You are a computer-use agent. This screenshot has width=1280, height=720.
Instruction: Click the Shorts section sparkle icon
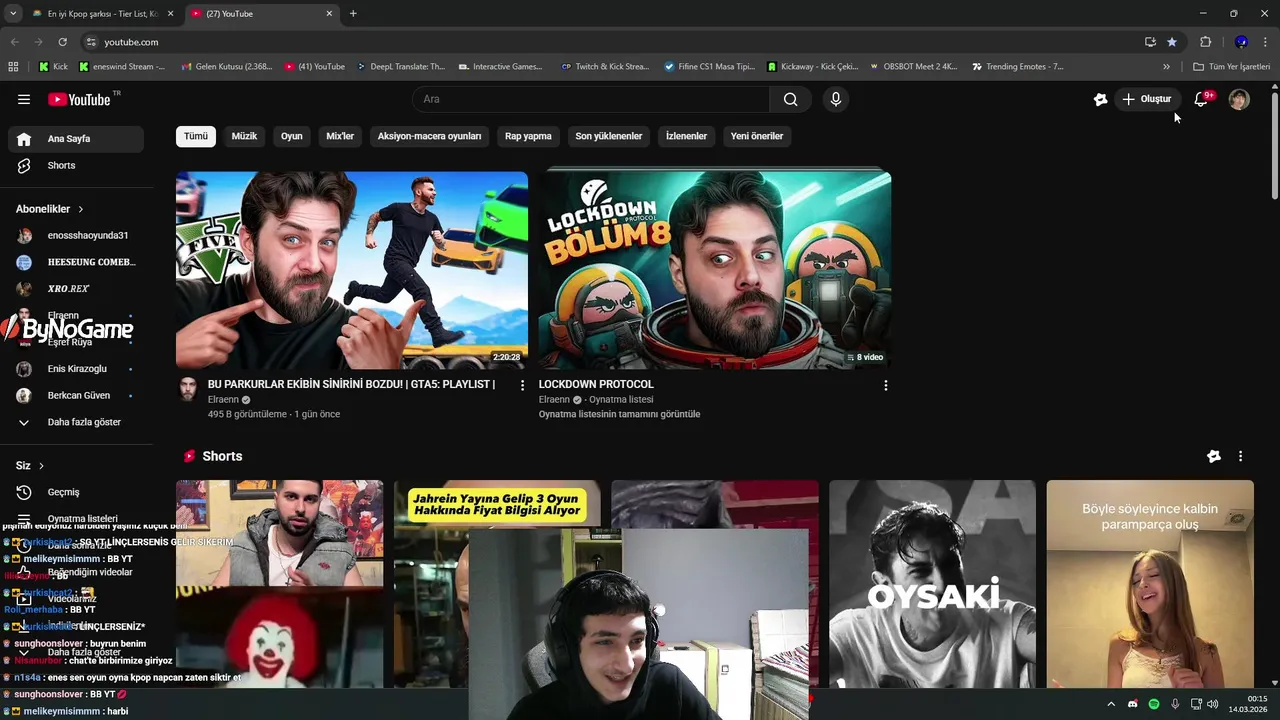(1214, 456)
